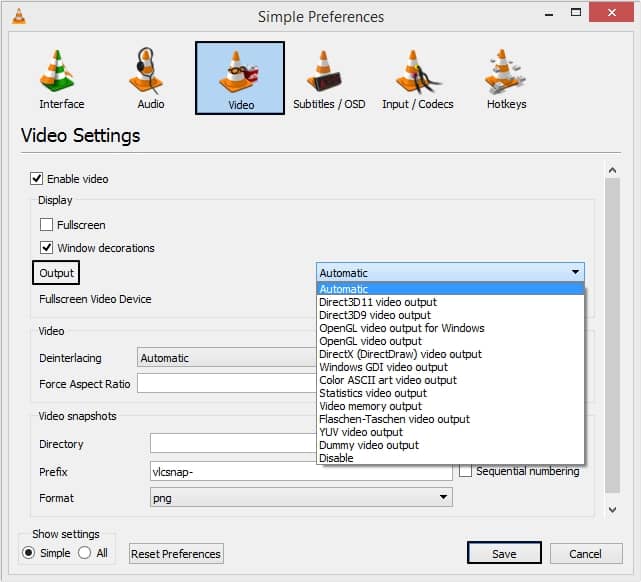Choose Statistics video output
The height and width of the screenshot is (582, 641).
point(450,393)
